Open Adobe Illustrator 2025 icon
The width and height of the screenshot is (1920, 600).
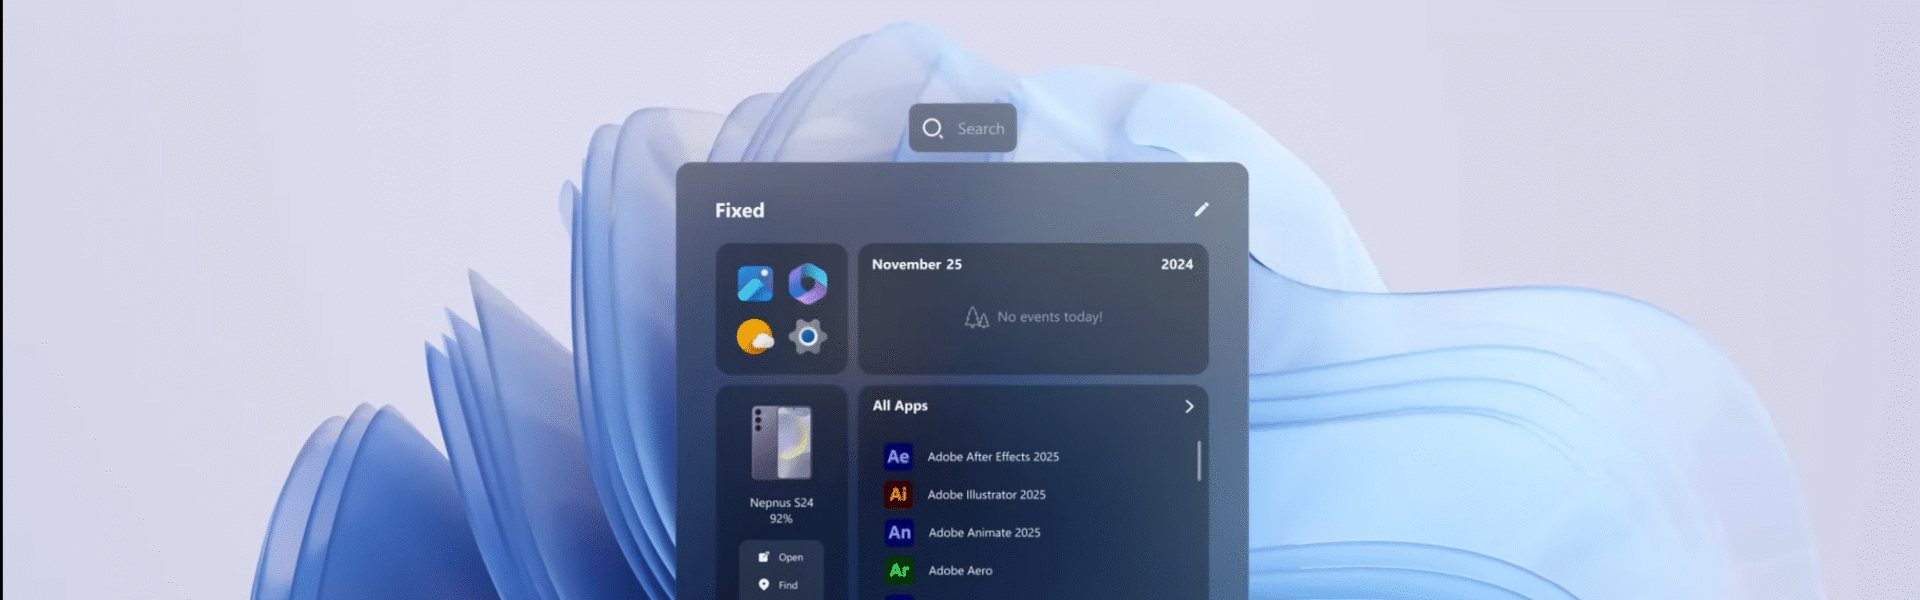pos(898,495)
